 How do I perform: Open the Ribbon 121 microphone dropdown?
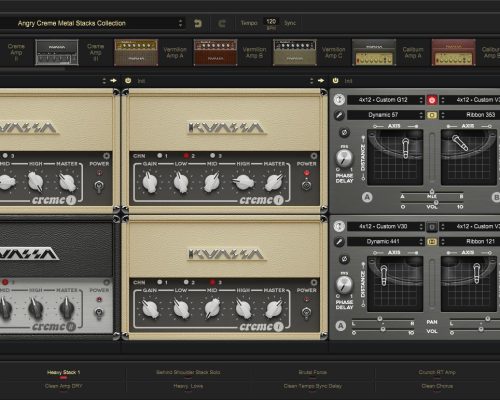(x=470, y=242)
